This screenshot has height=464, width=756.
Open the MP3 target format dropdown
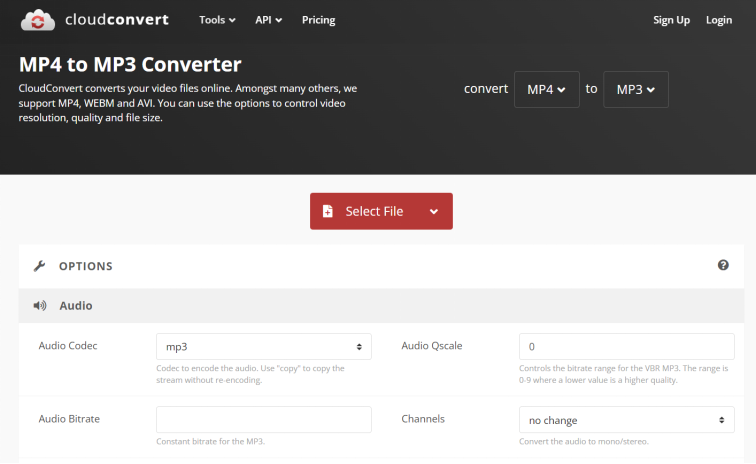tap(636, 89)
